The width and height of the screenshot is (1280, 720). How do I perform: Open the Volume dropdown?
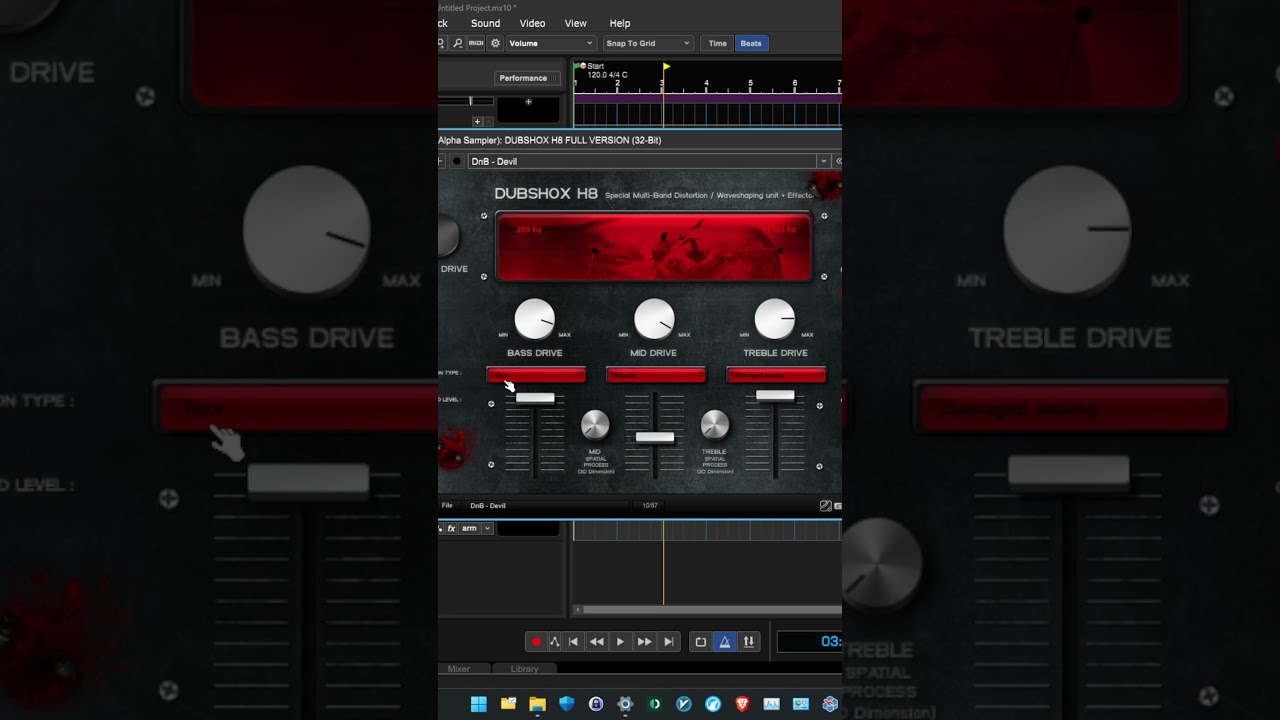[x=551, y=43]
